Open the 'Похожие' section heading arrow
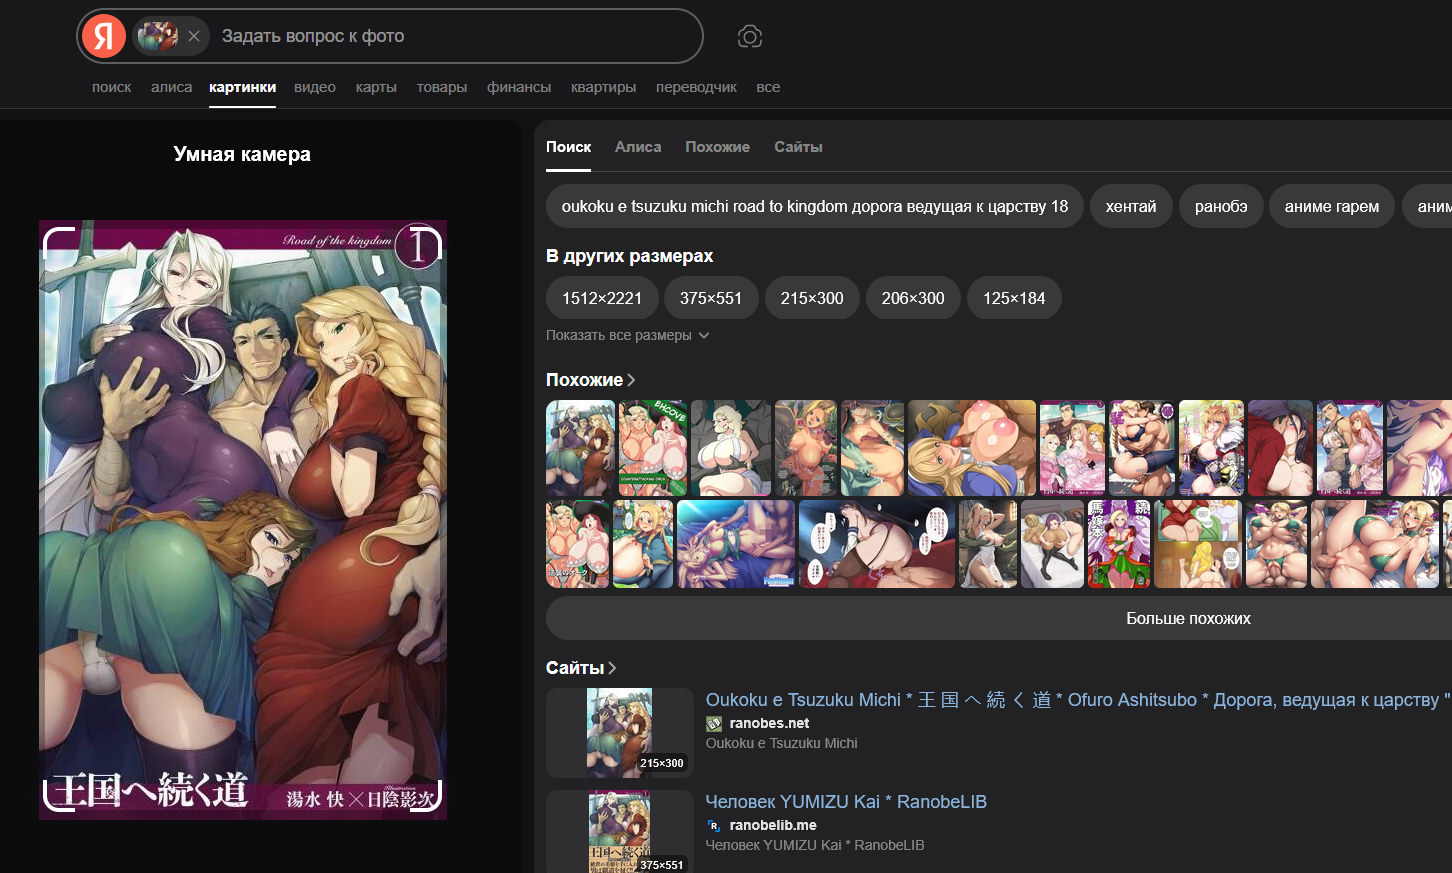 pyautogui.click(x=631, y=380)
